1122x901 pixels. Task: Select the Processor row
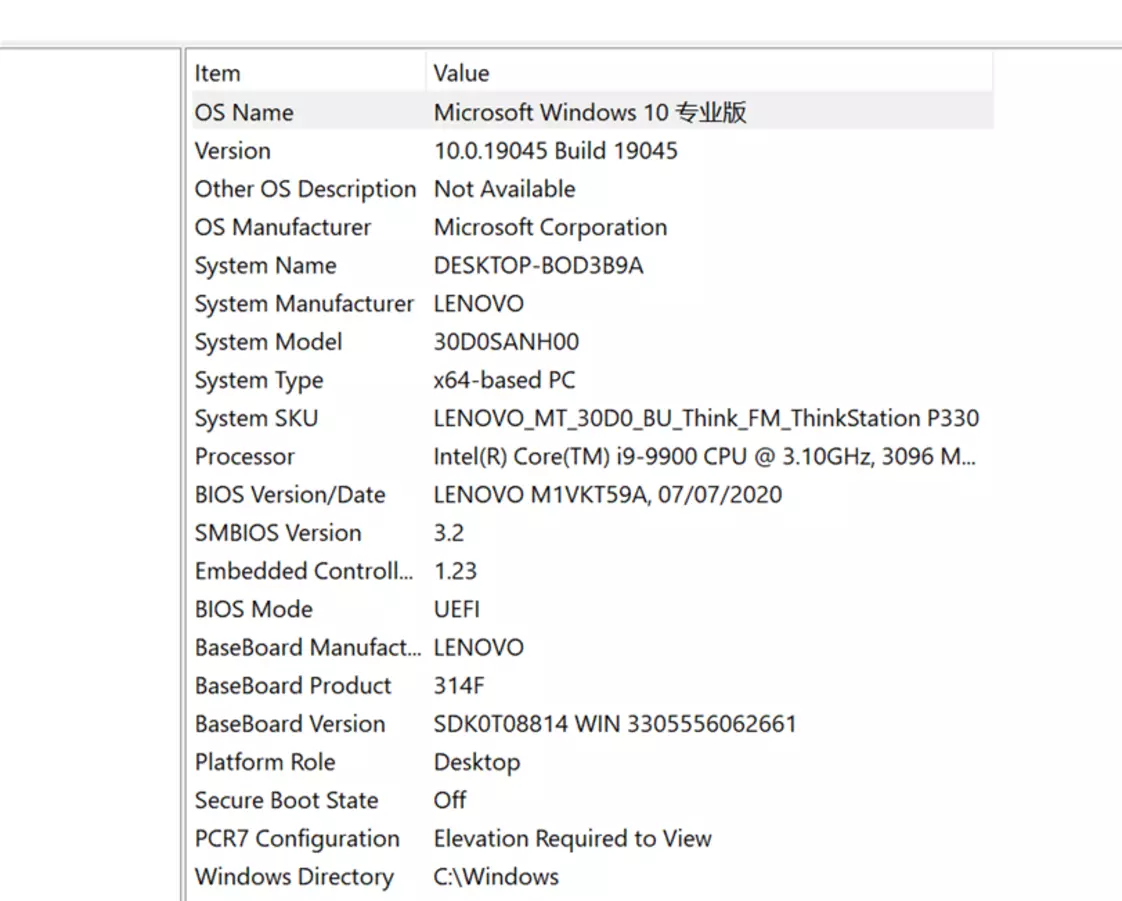pos(245,457)
